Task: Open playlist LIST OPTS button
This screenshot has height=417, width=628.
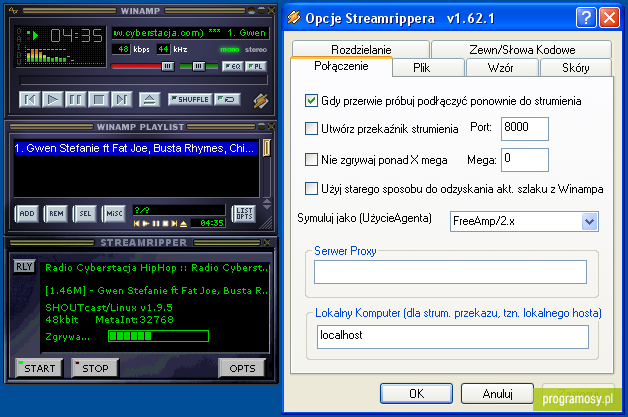Action: [244, 214]
